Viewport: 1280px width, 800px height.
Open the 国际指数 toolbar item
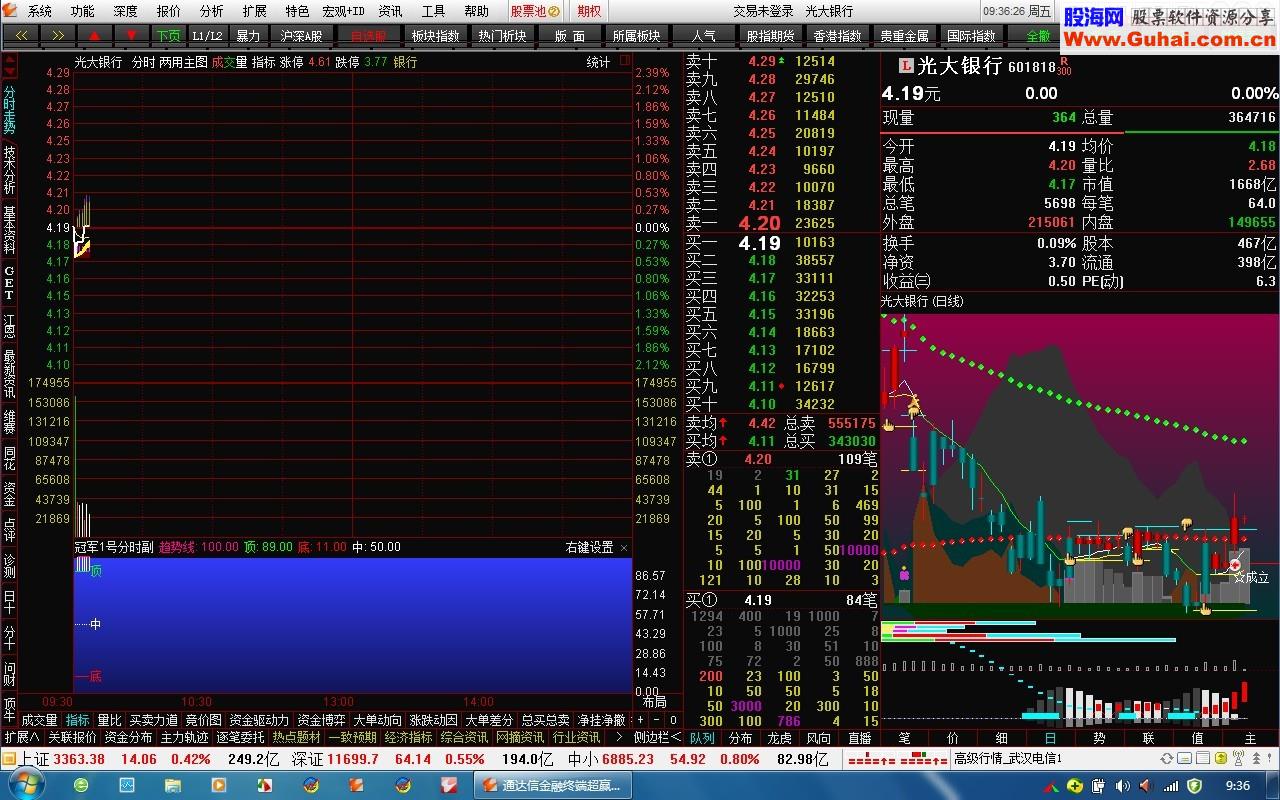[x=972, y=35]
